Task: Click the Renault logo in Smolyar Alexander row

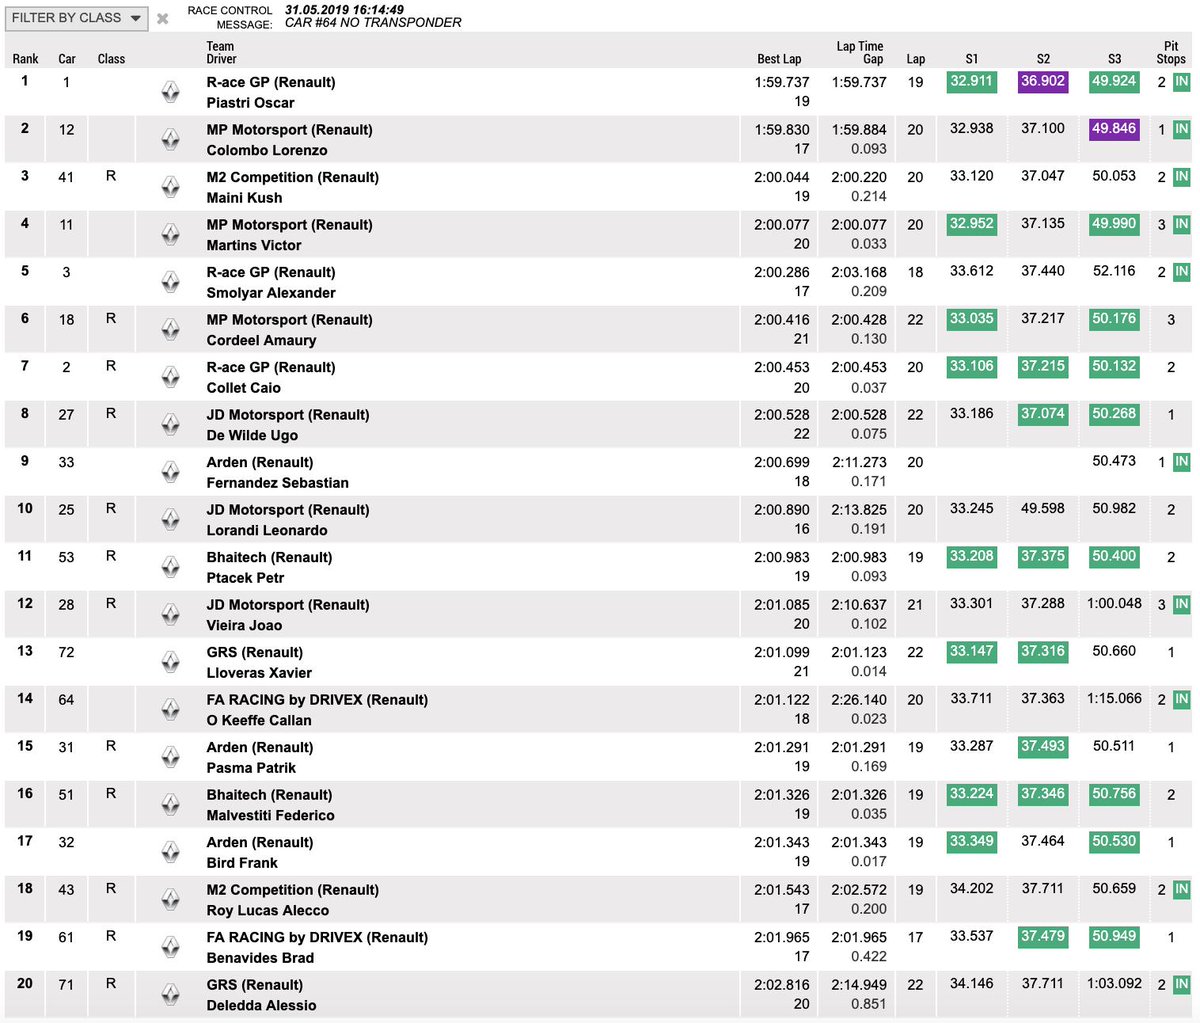Action: 171,282
